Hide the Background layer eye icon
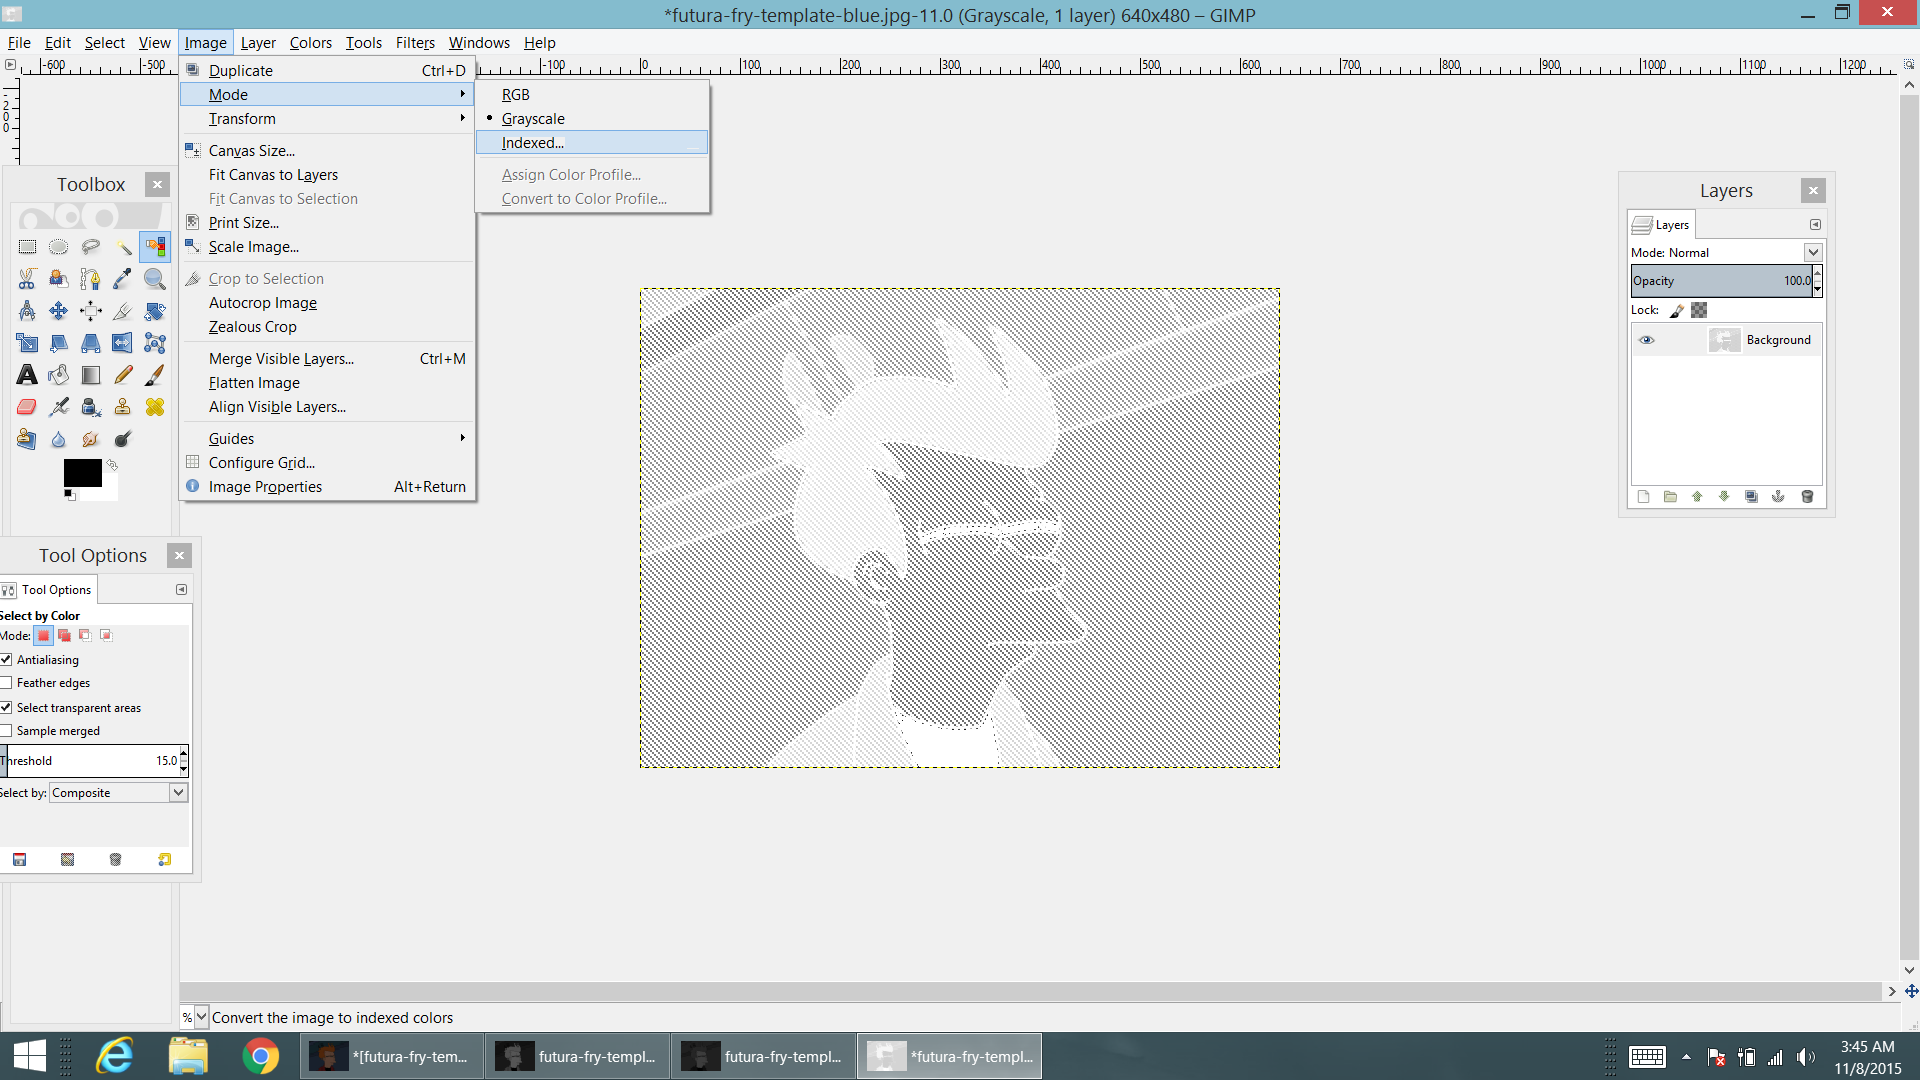Viewport: 1920px width, 1080px height. click(1646, 340)
